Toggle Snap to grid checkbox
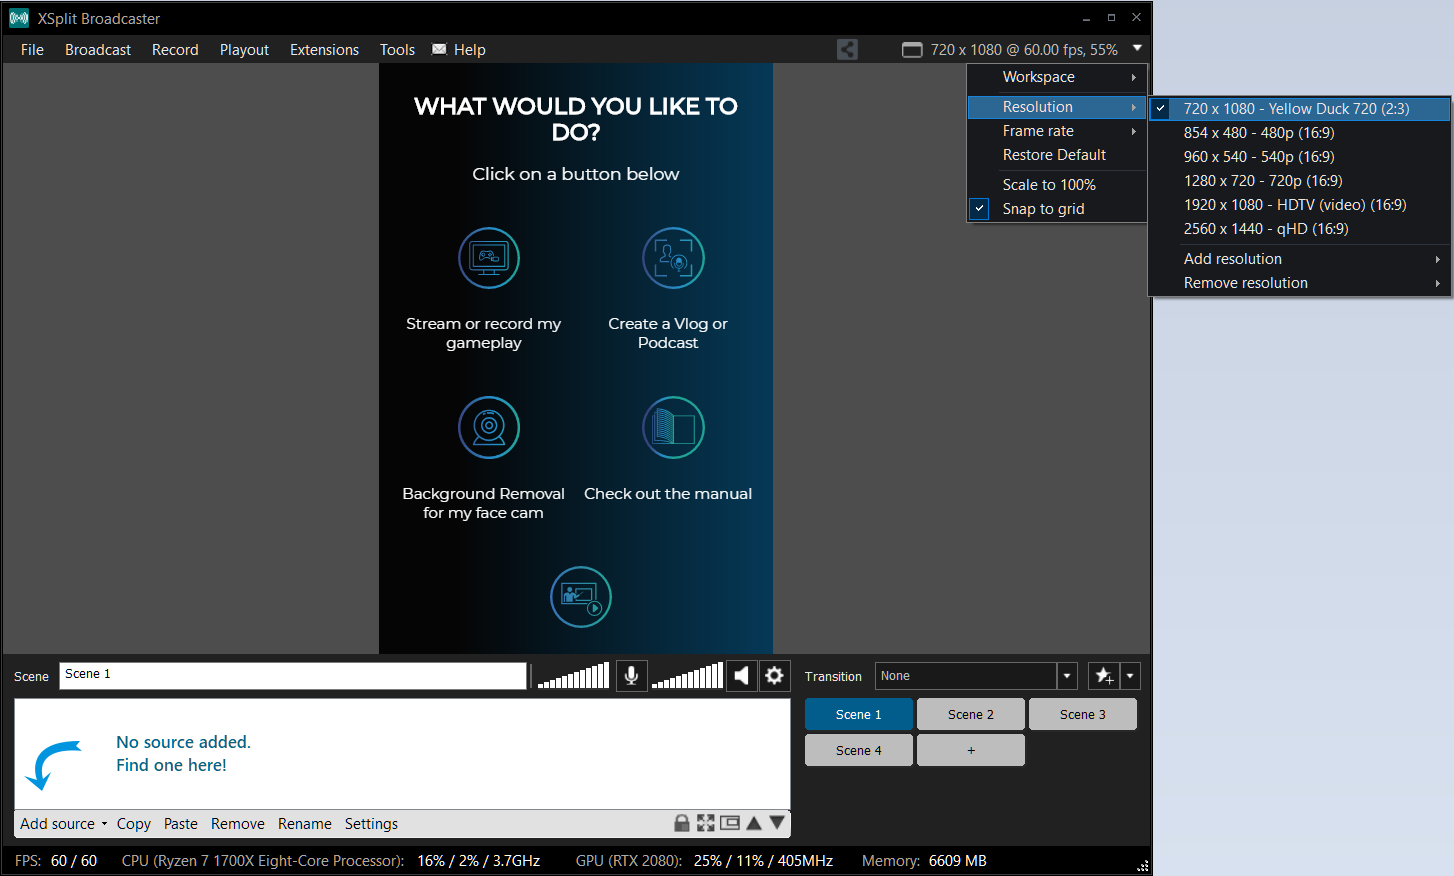Screen dimensions: 1454x876 tap(980, 208)
